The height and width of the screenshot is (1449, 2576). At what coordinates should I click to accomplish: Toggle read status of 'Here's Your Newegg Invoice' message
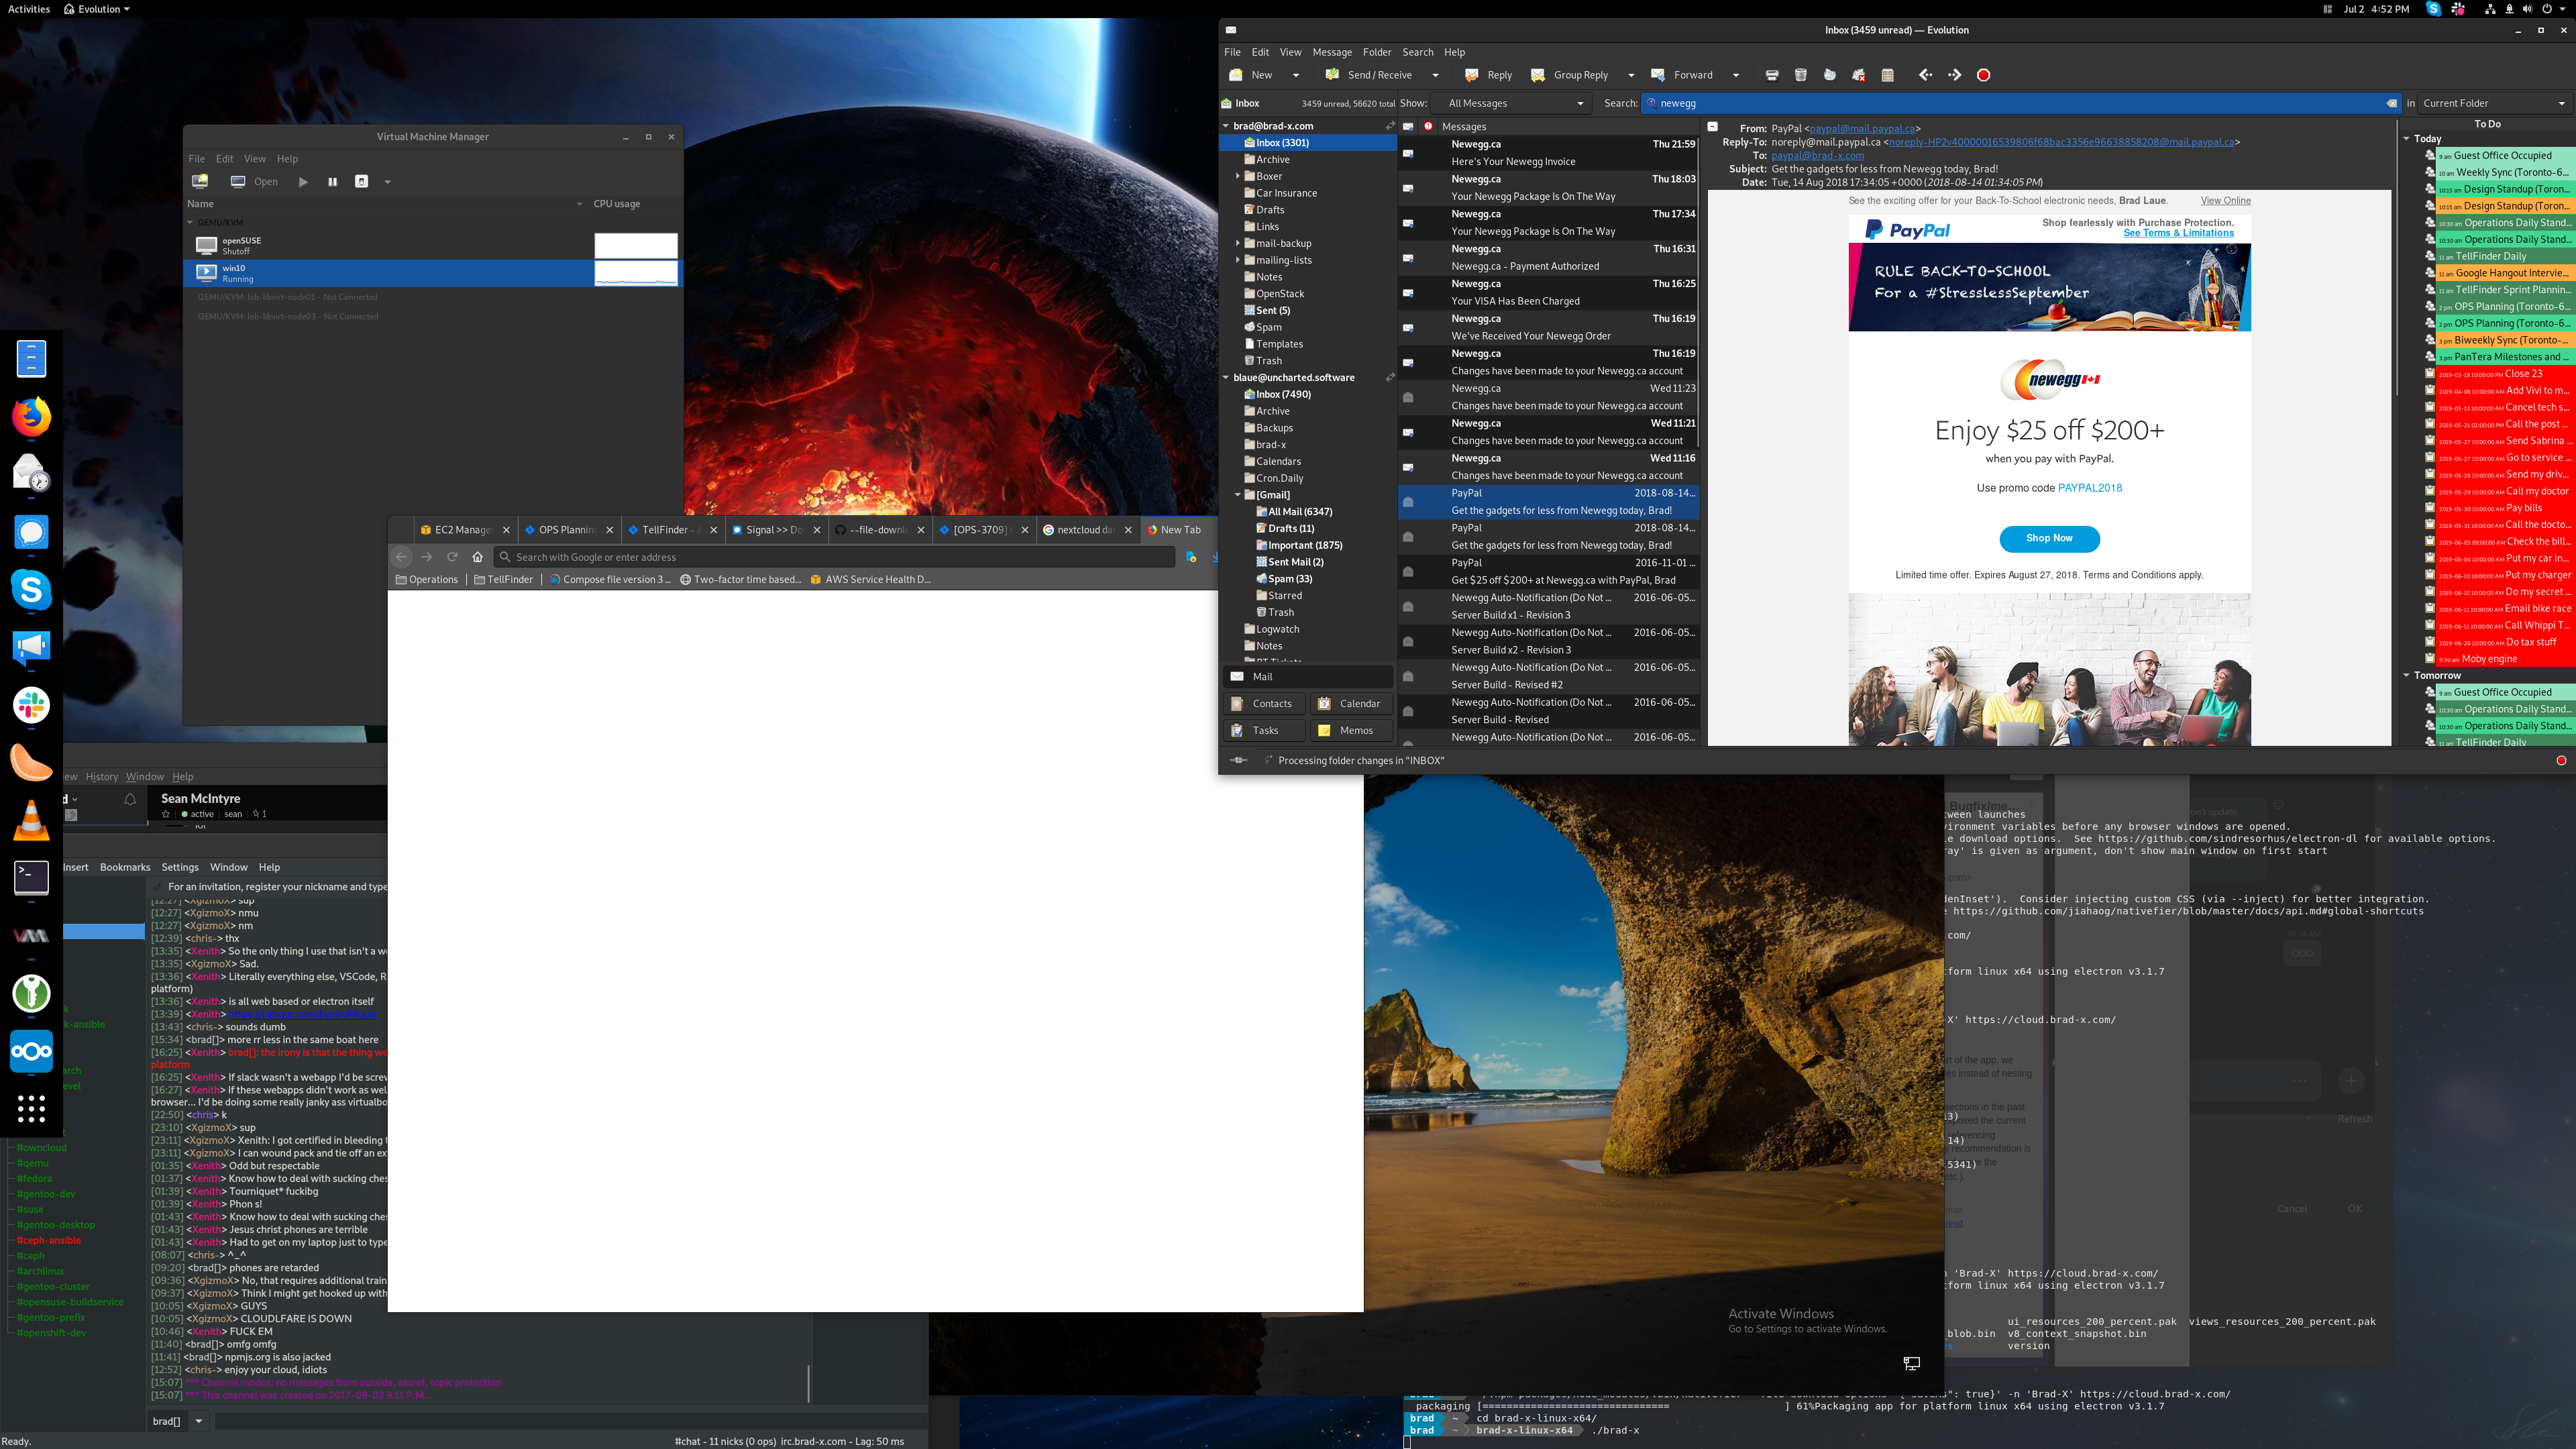point(1408,153)
